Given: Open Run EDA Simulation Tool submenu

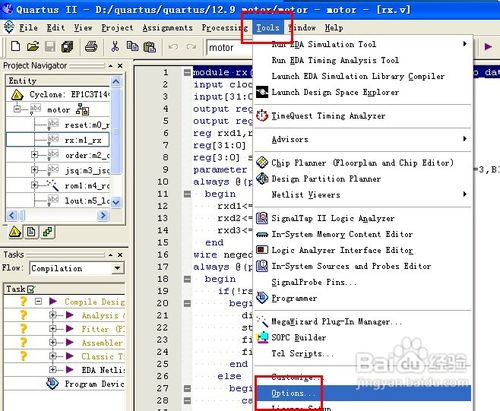Looking at the screenshot, I should 363,44.
